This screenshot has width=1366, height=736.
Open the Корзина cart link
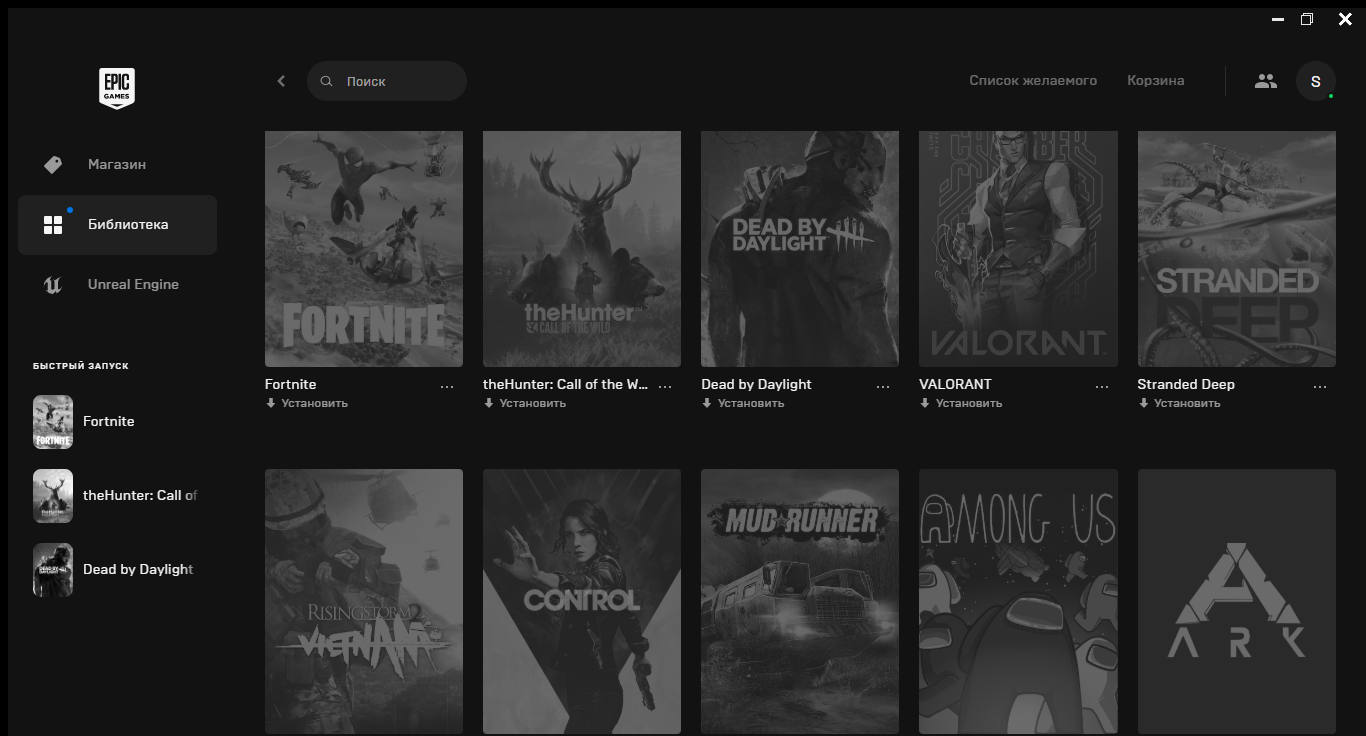pyautogui.click(x=1156, y=81)
